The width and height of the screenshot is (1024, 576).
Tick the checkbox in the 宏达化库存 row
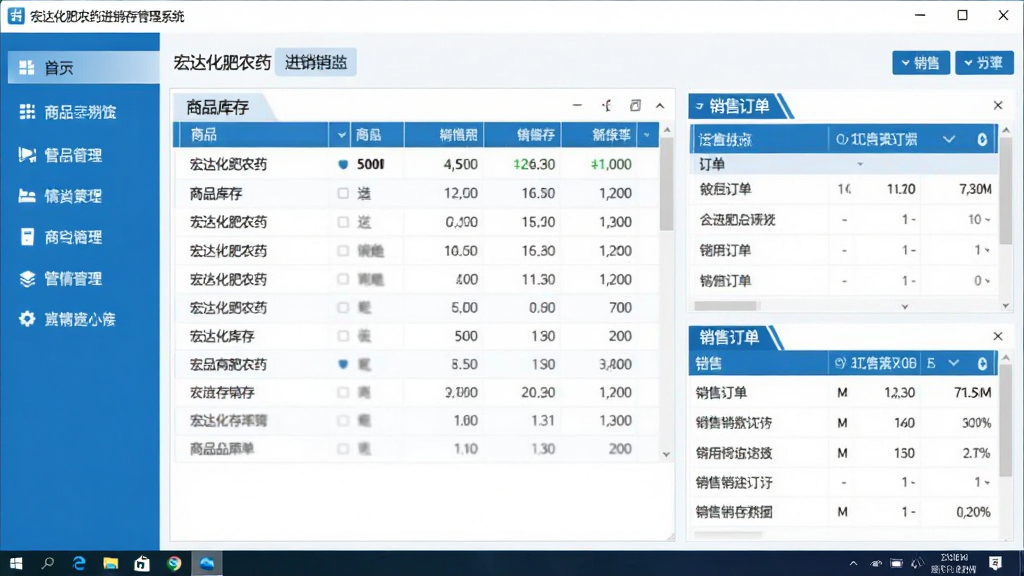pos(343,336)
